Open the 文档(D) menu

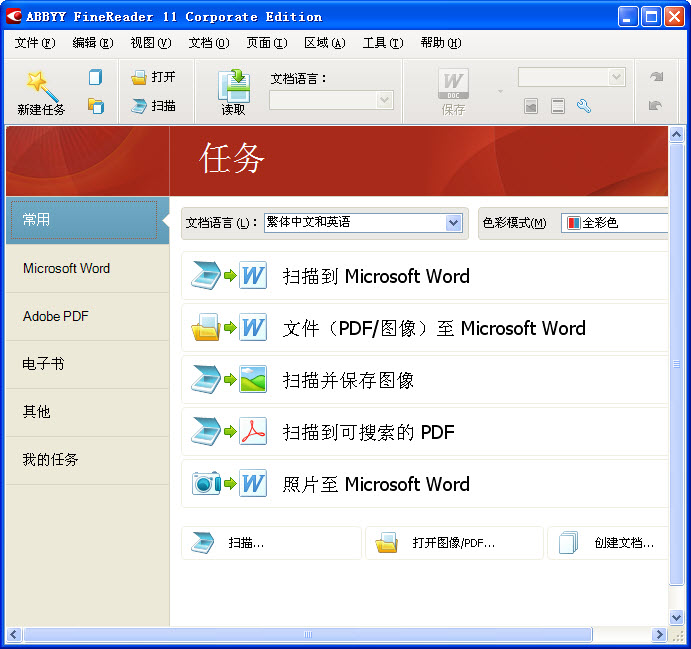pos(209,43)
